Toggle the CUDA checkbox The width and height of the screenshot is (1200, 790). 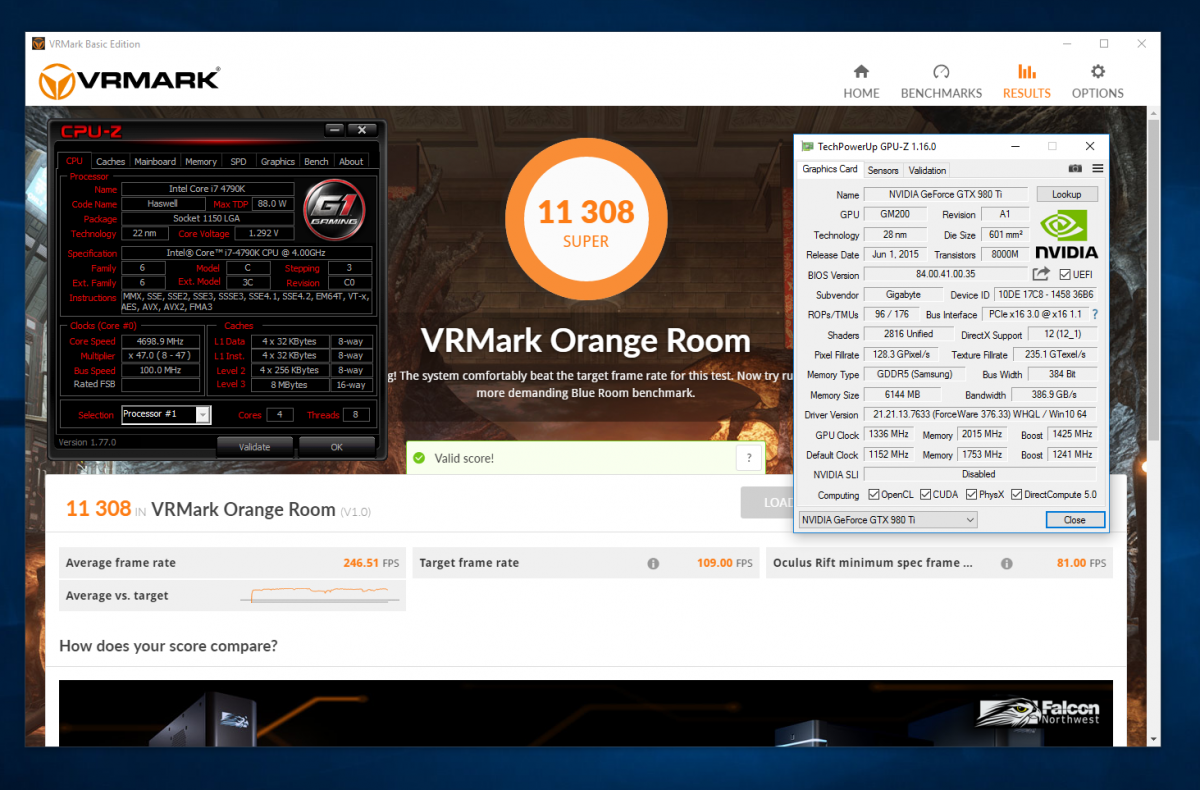click(x=926, y=494)
